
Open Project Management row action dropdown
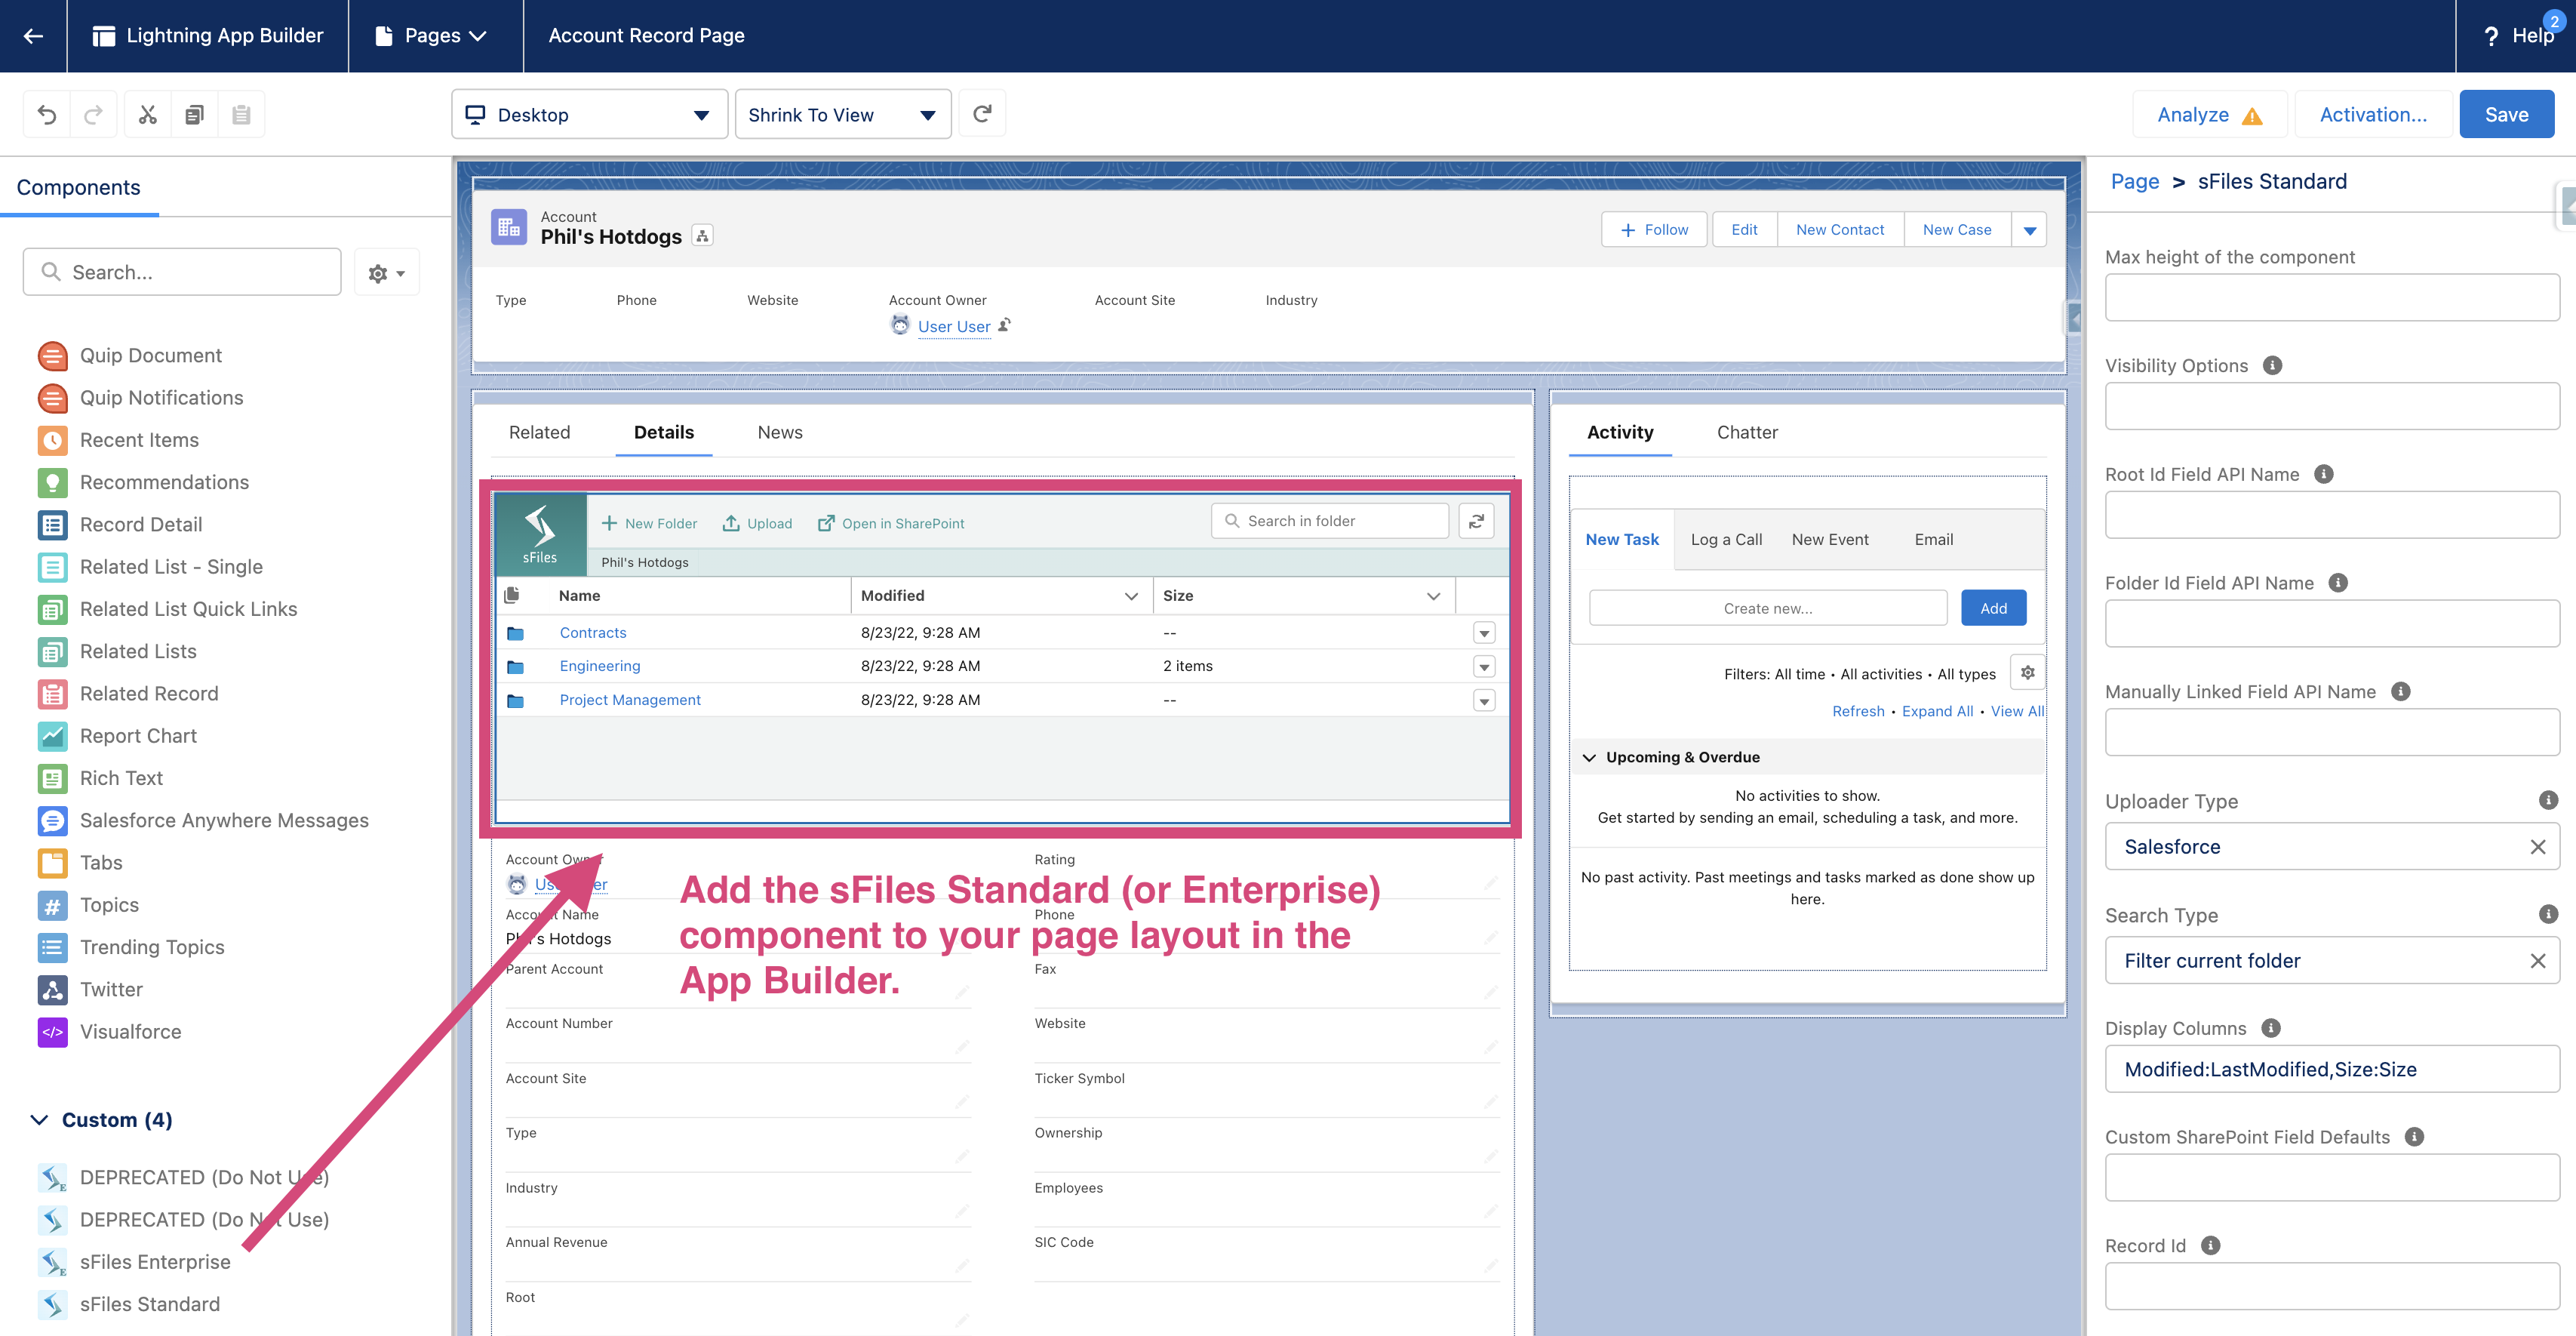1484,701
